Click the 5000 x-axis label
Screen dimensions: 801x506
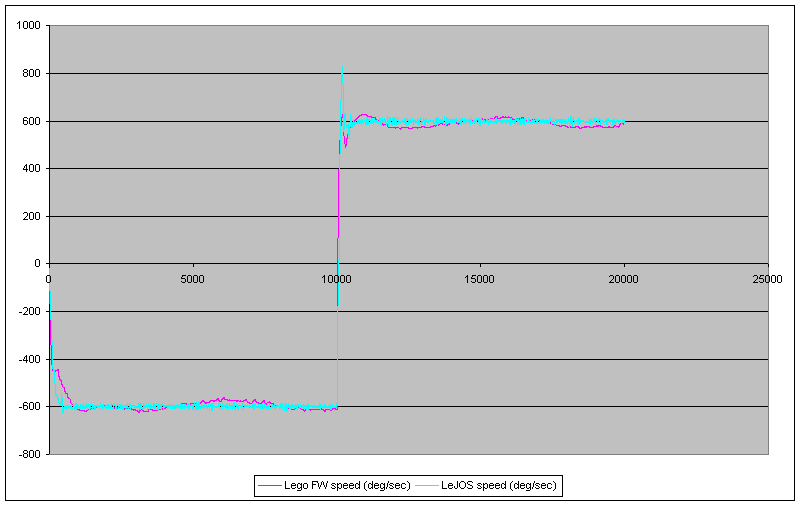click(x=193, y=279)
